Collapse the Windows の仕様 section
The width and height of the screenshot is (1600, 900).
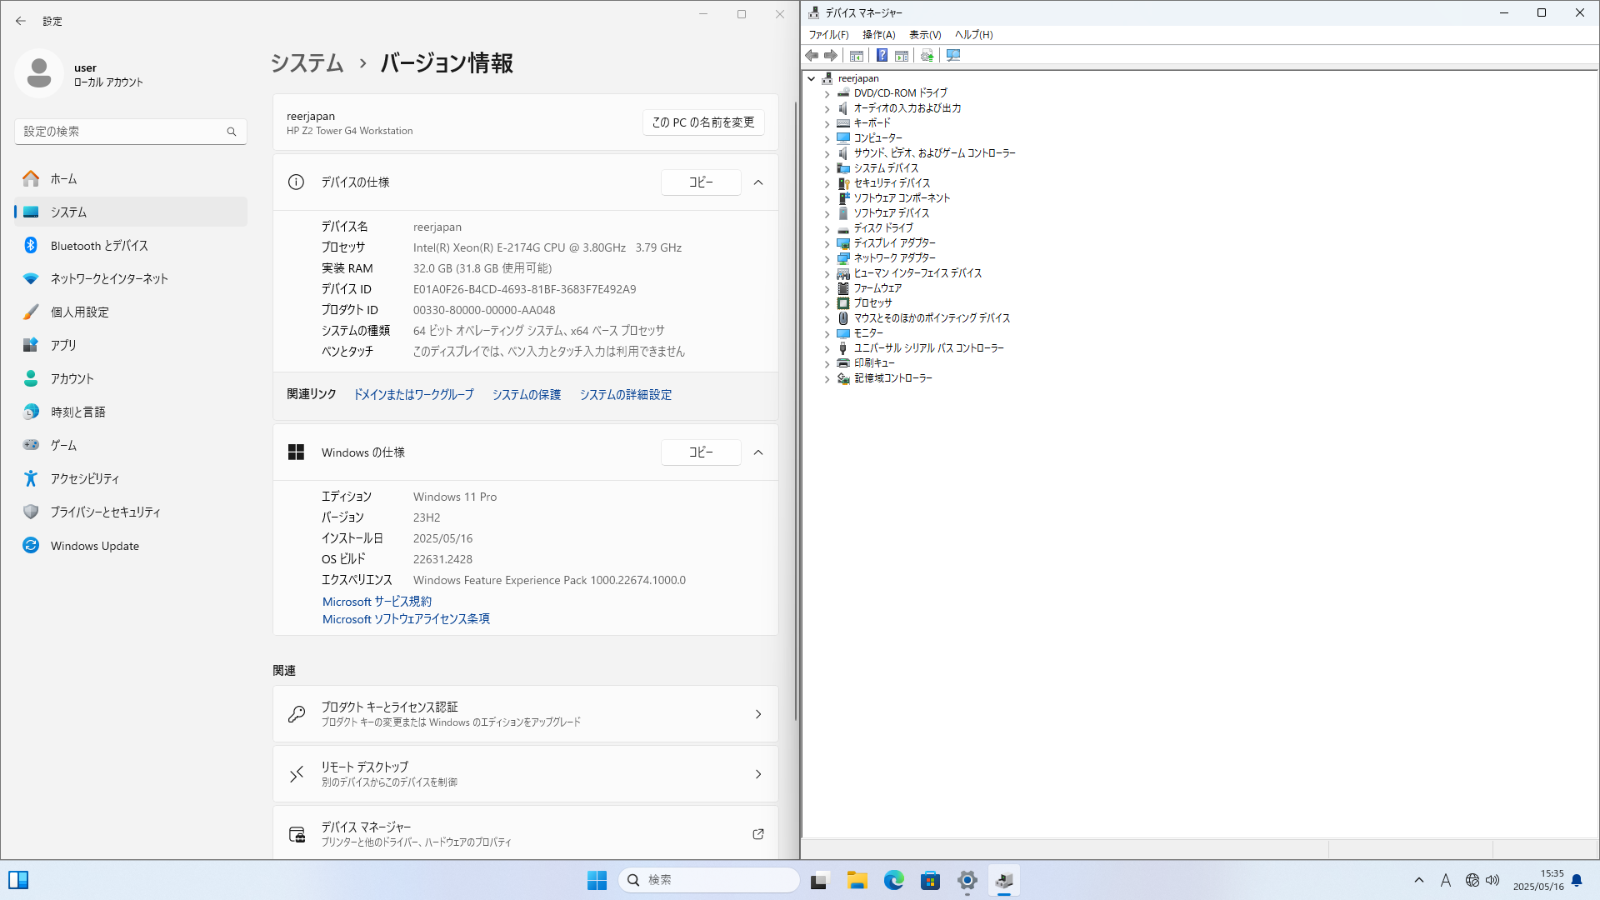[758, 452]
